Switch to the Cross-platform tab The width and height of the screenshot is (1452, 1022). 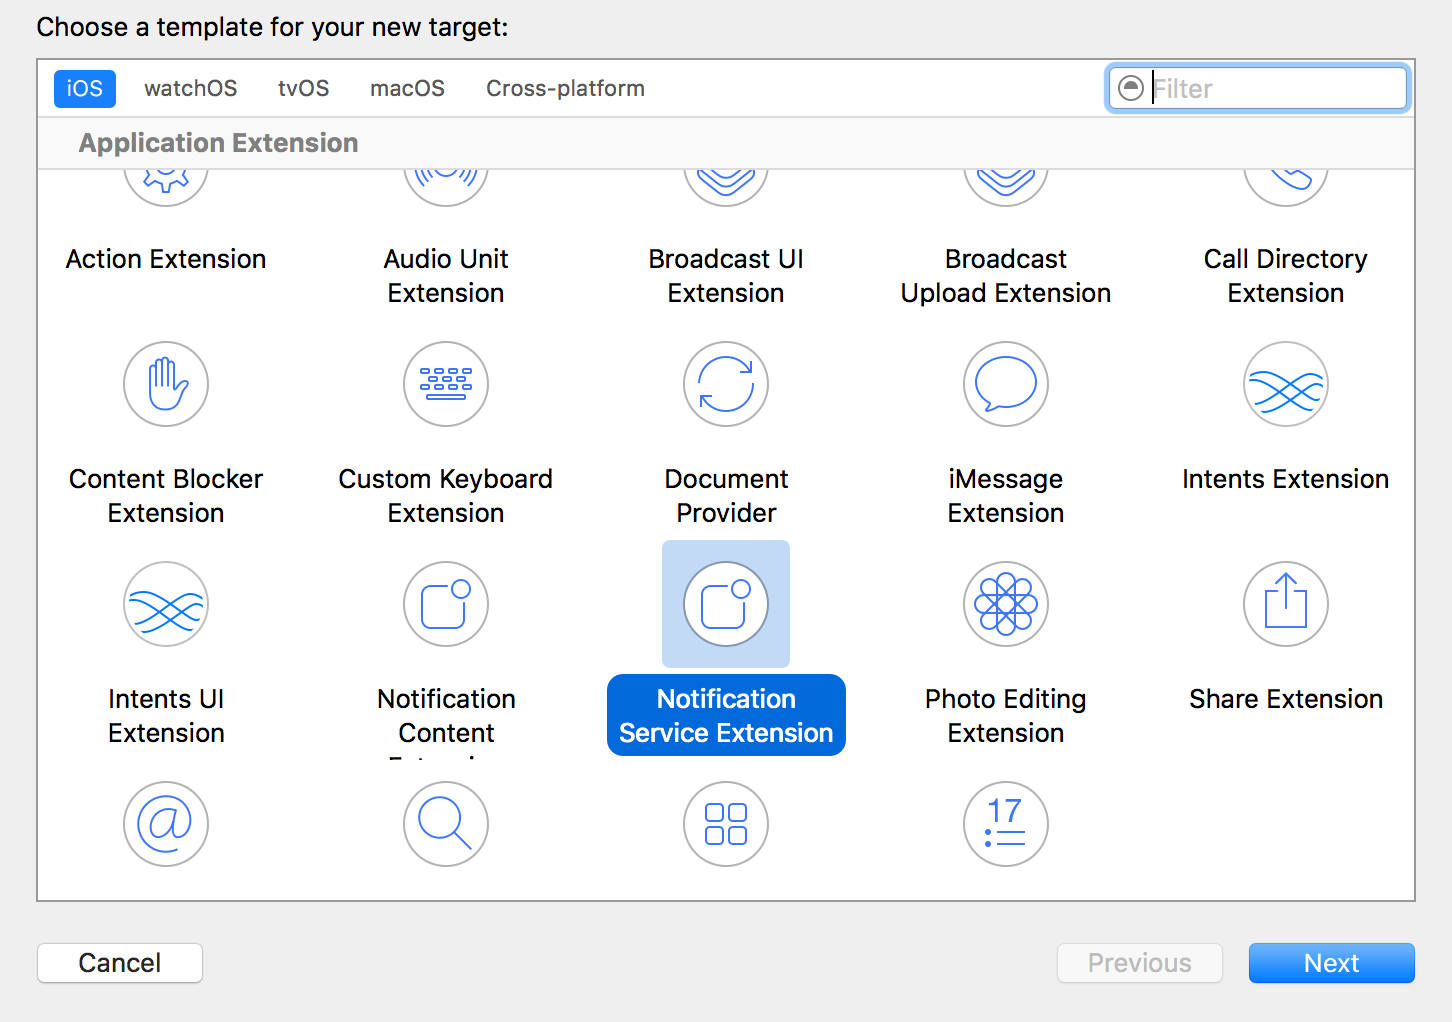point(566,89)
